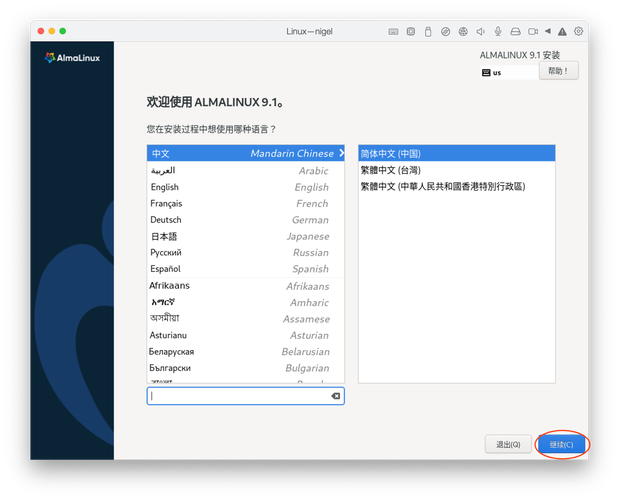619x500 pixels.
Task: Open the VM settings gear icon
Action: coord(578,31)
